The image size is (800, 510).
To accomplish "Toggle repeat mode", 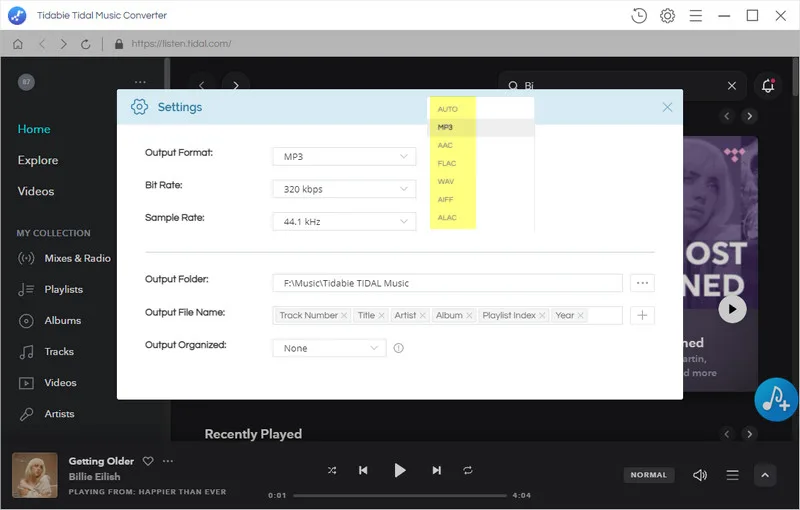I will tap(468, 470).
